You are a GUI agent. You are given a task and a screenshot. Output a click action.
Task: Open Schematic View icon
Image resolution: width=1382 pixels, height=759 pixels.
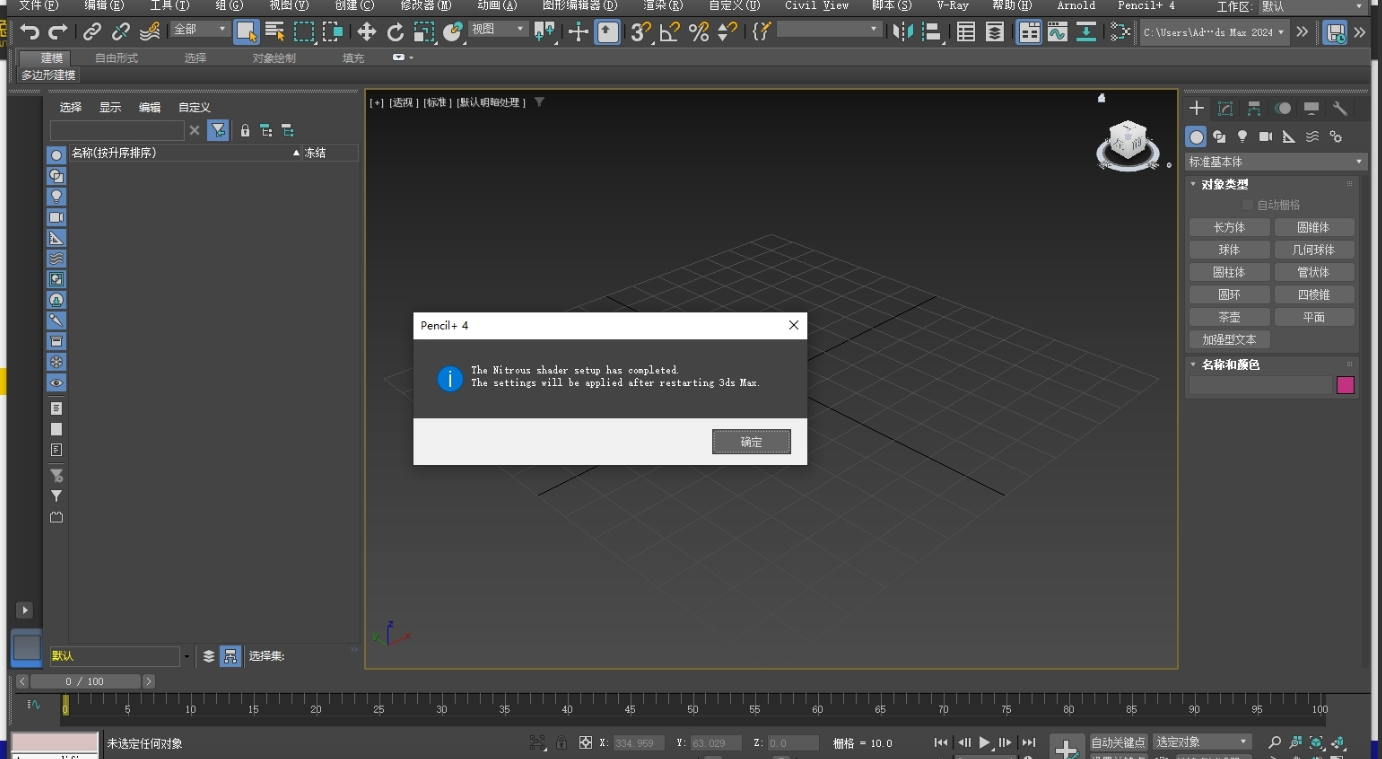(1087, 32)
